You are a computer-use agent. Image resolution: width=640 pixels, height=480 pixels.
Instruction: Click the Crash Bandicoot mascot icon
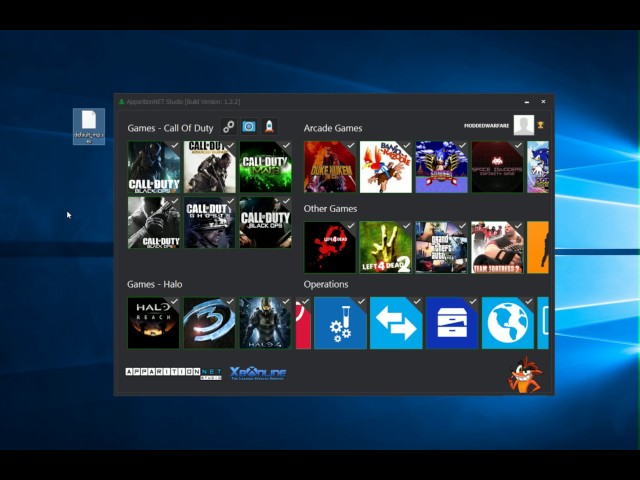pyautogui.click(x=525, y=375)
